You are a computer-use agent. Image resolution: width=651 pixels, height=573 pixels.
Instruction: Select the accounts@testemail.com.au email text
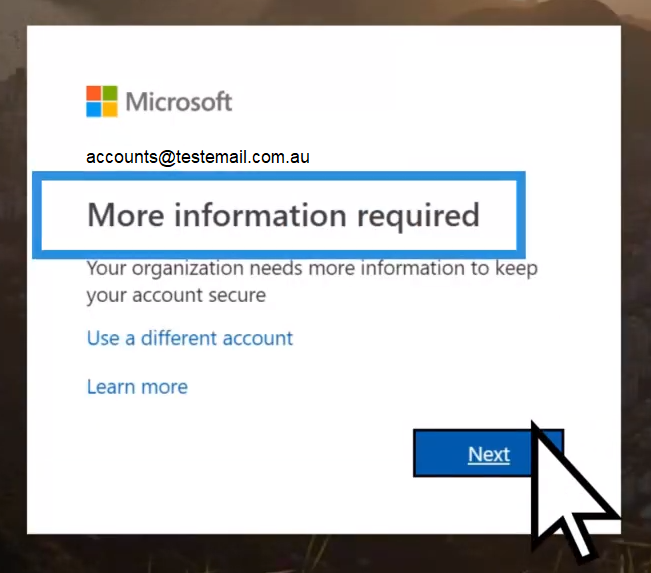[198, 157]
